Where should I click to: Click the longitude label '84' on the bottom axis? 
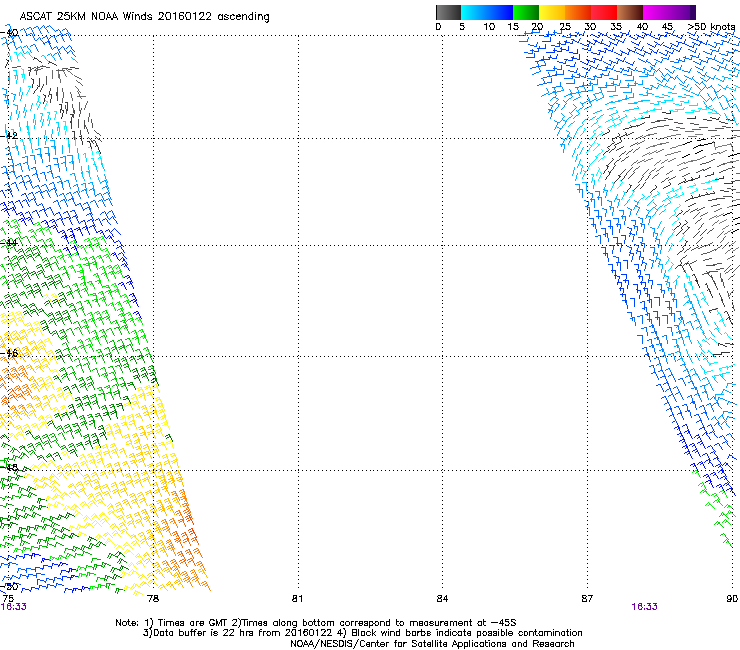coord(442,599)
